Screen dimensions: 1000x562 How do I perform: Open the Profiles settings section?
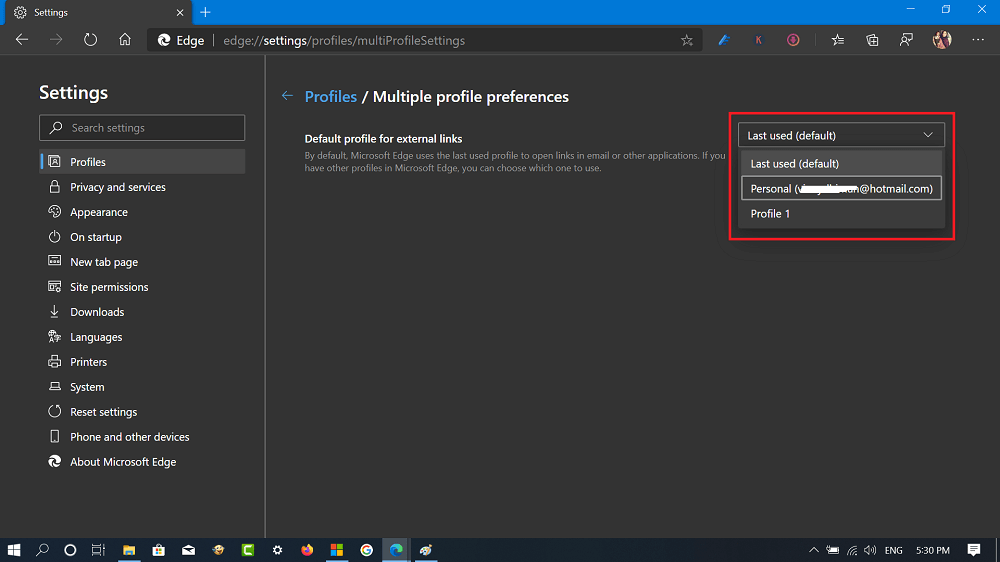[x=142, y=162]
